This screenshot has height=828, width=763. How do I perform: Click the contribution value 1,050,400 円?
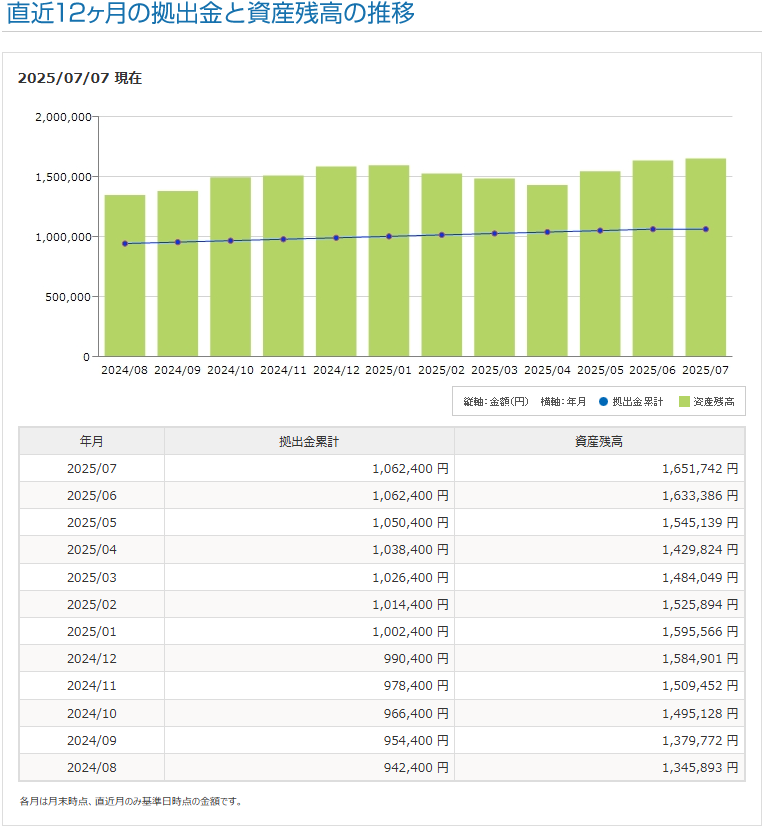pyautogui.click(x=410, y=522)
